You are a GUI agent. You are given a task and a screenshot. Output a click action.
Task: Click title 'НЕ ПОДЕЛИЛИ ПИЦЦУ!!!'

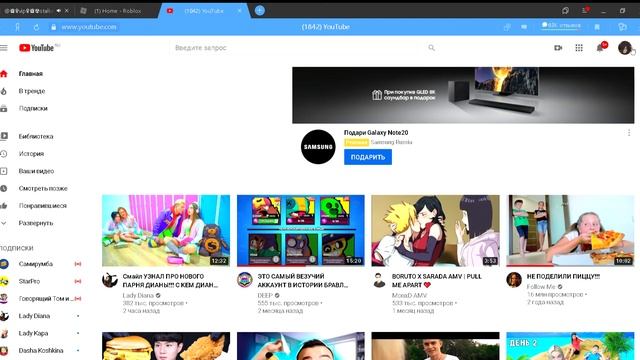tap(563, 276)
